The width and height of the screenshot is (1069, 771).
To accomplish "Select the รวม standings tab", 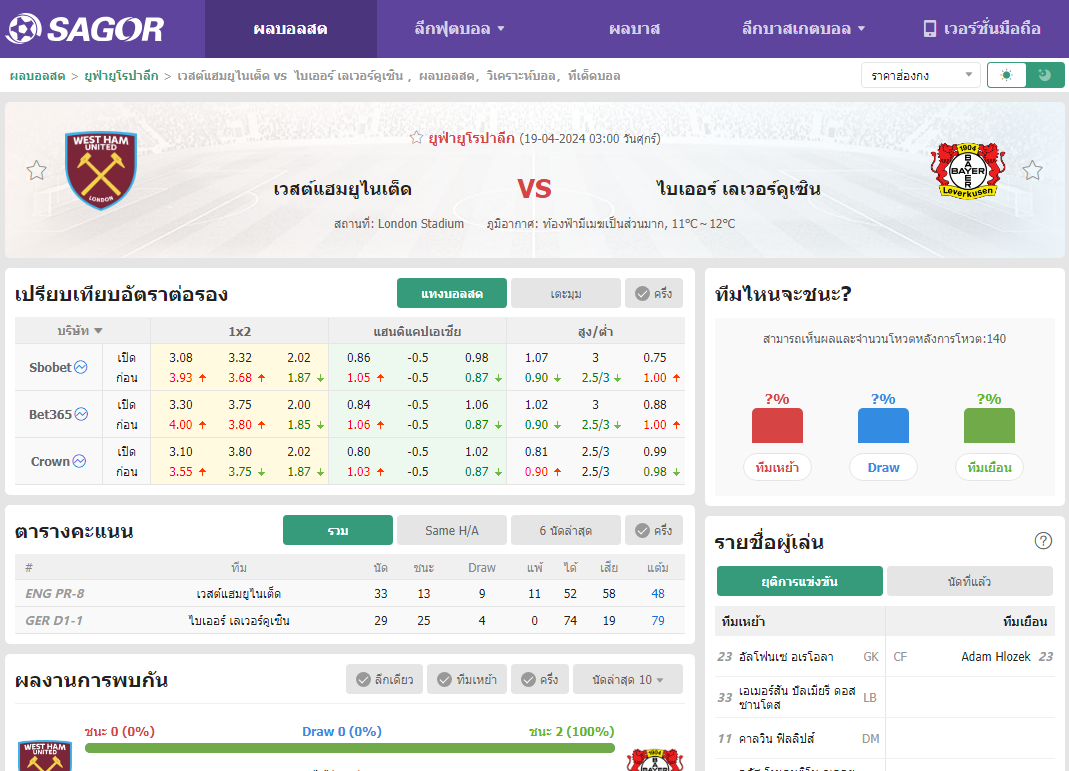I will 337,530.
